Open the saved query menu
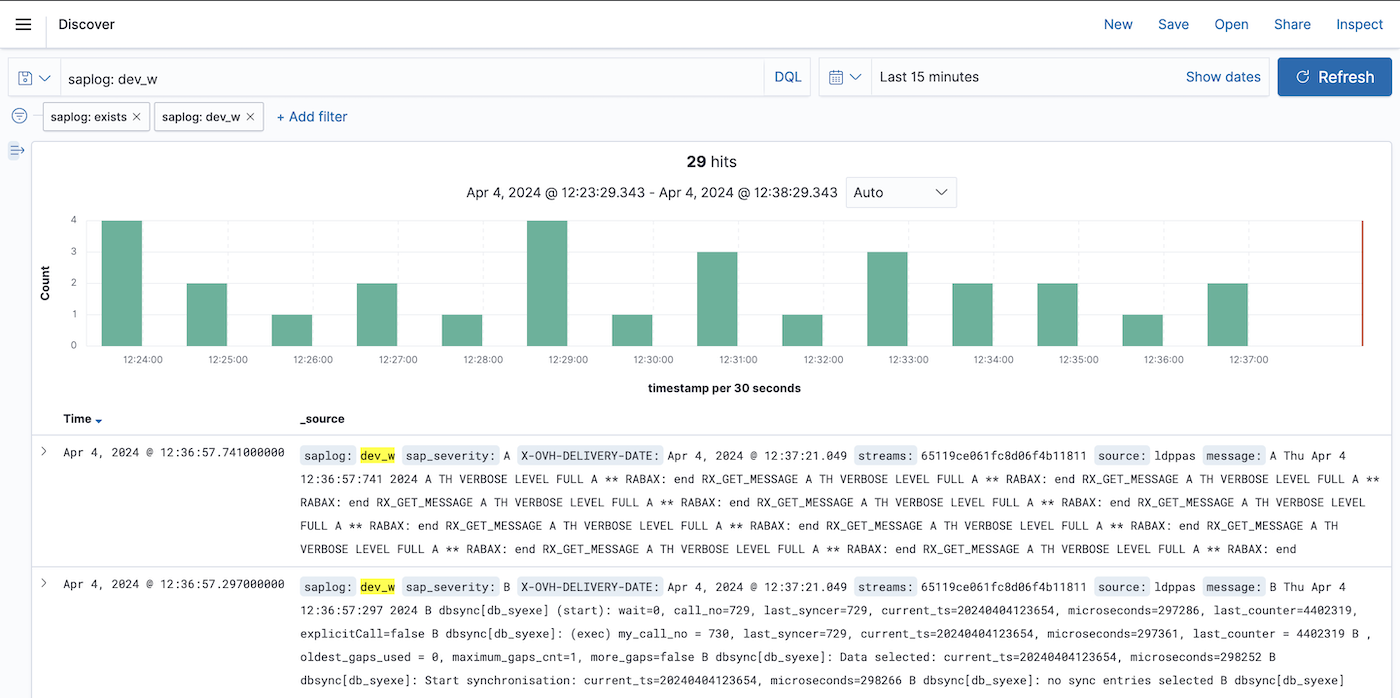 (x=34, y=77)
